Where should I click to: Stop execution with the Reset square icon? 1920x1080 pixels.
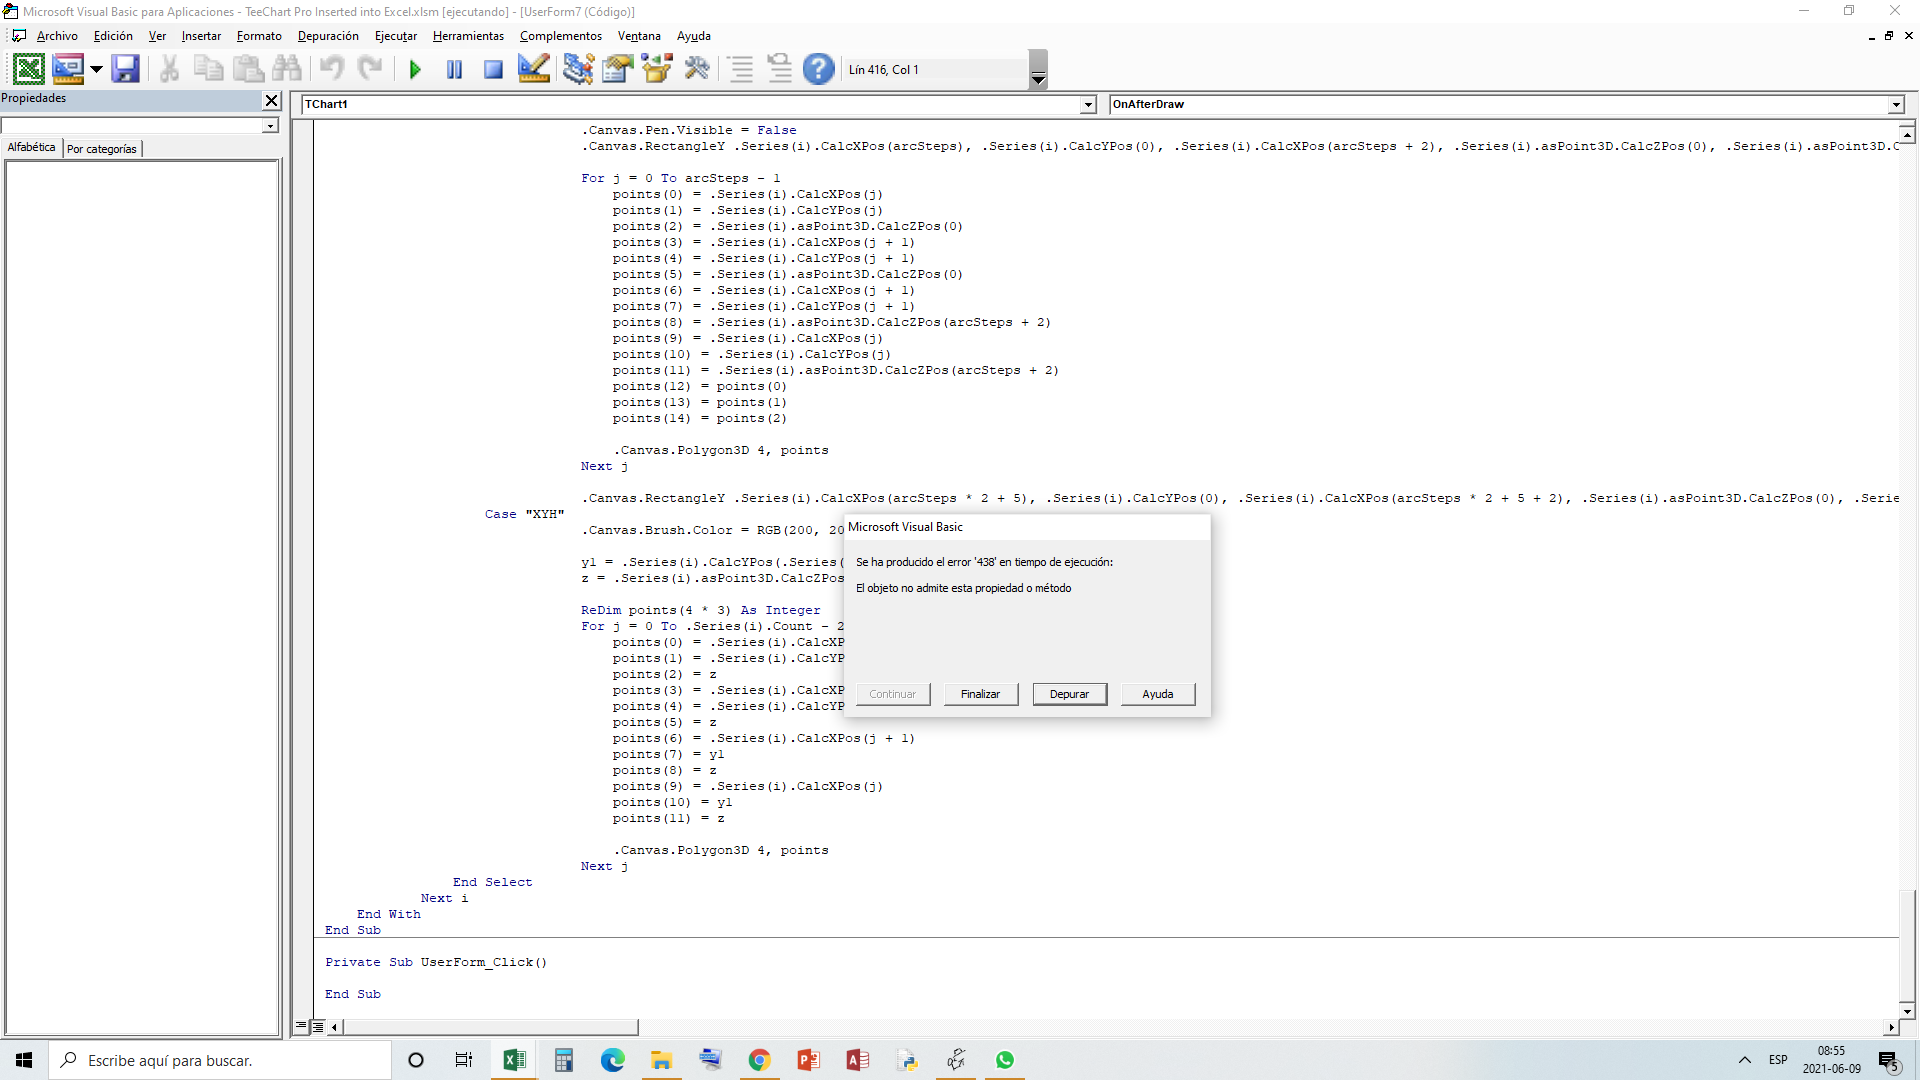click(x=493, y=69)
